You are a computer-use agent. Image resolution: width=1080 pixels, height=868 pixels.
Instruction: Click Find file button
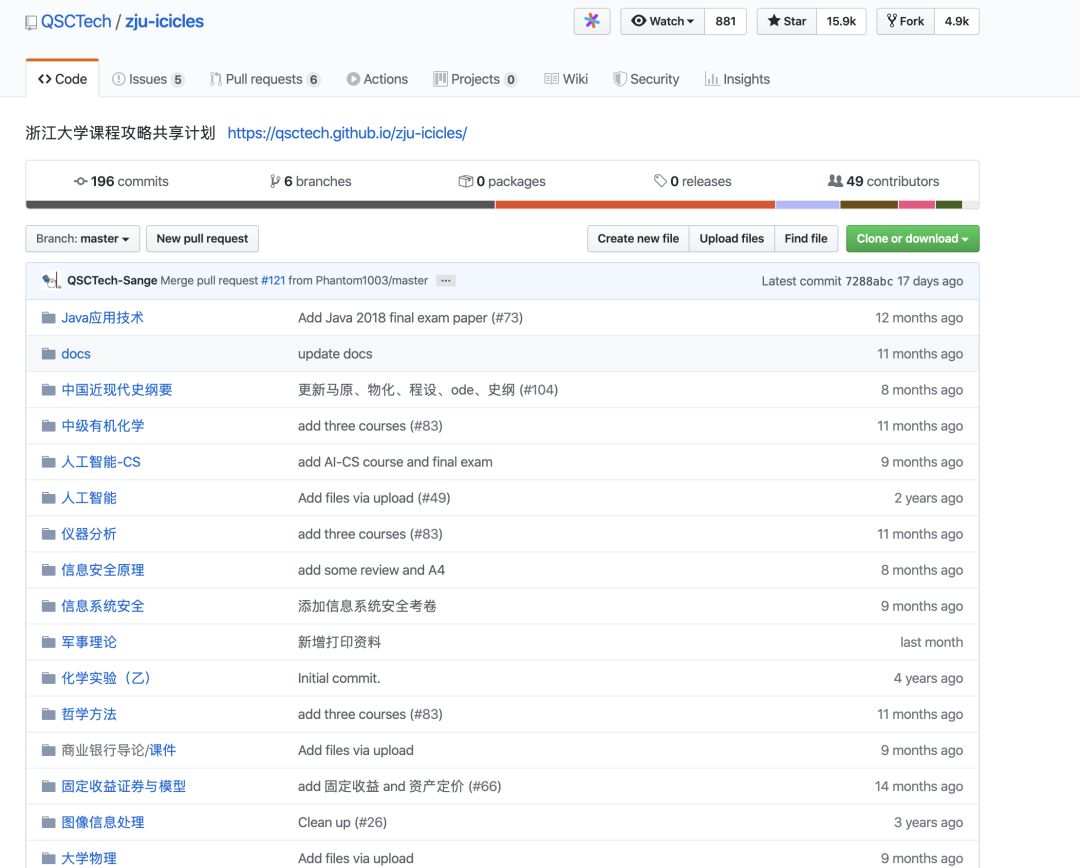806,238
